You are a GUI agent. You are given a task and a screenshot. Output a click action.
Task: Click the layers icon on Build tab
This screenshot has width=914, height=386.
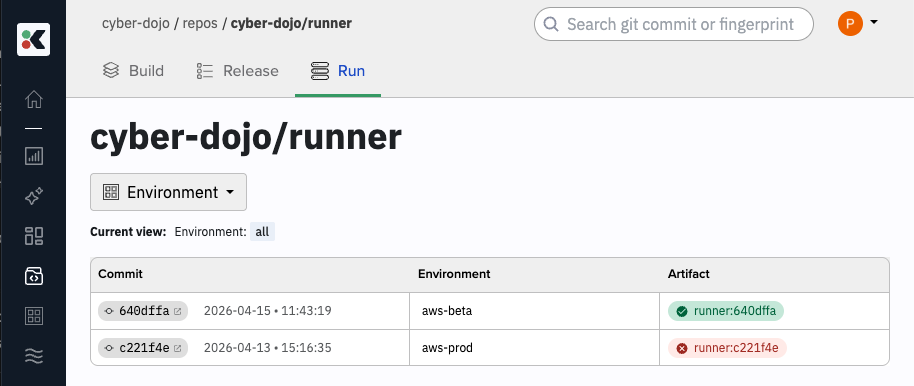click(x=111, y=71)
